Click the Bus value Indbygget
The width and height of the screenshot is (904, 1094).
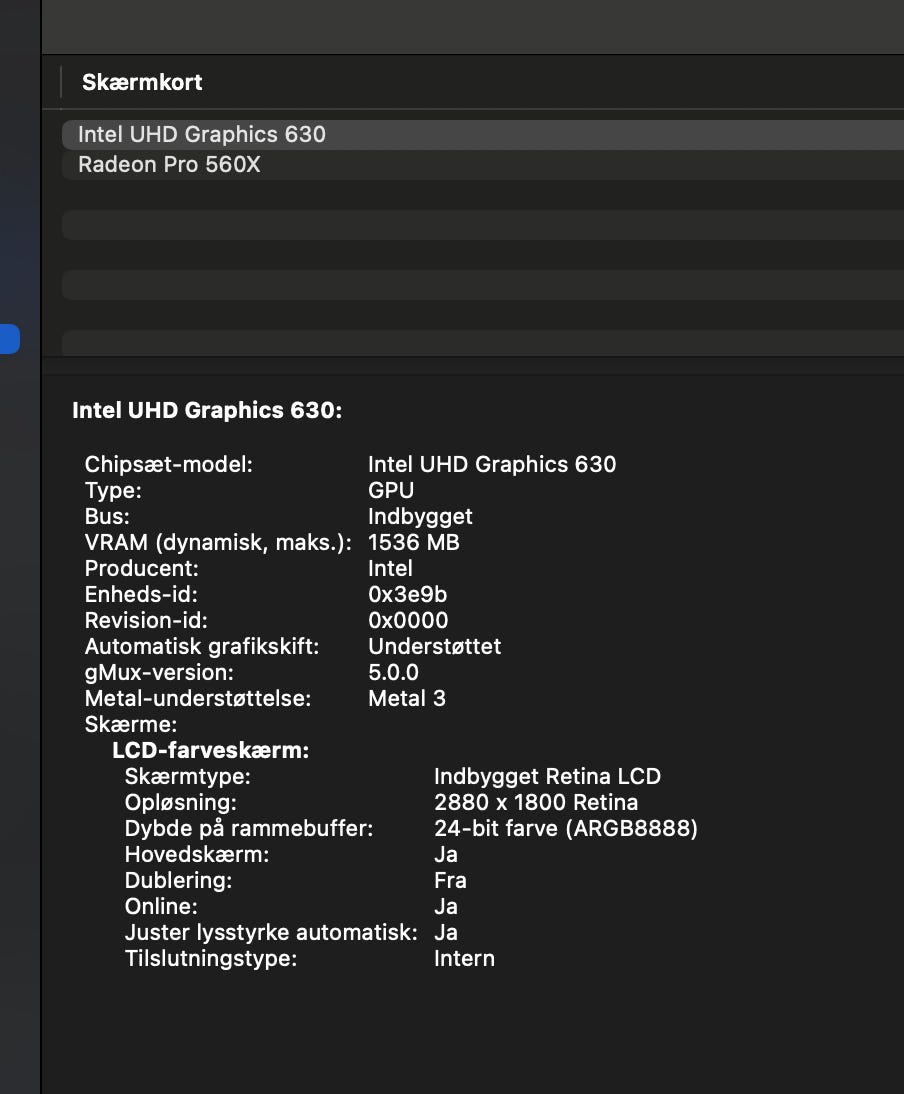coord(420,516)
